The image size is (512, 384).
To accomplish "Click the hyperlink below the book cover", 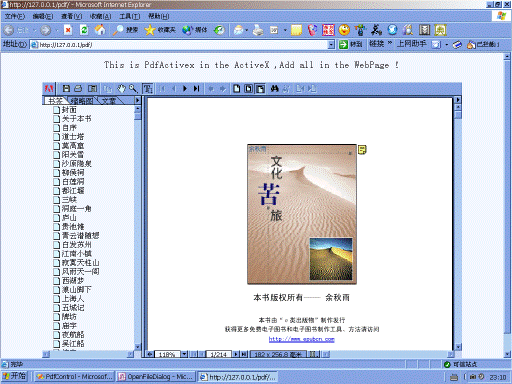I will [302, 339].
